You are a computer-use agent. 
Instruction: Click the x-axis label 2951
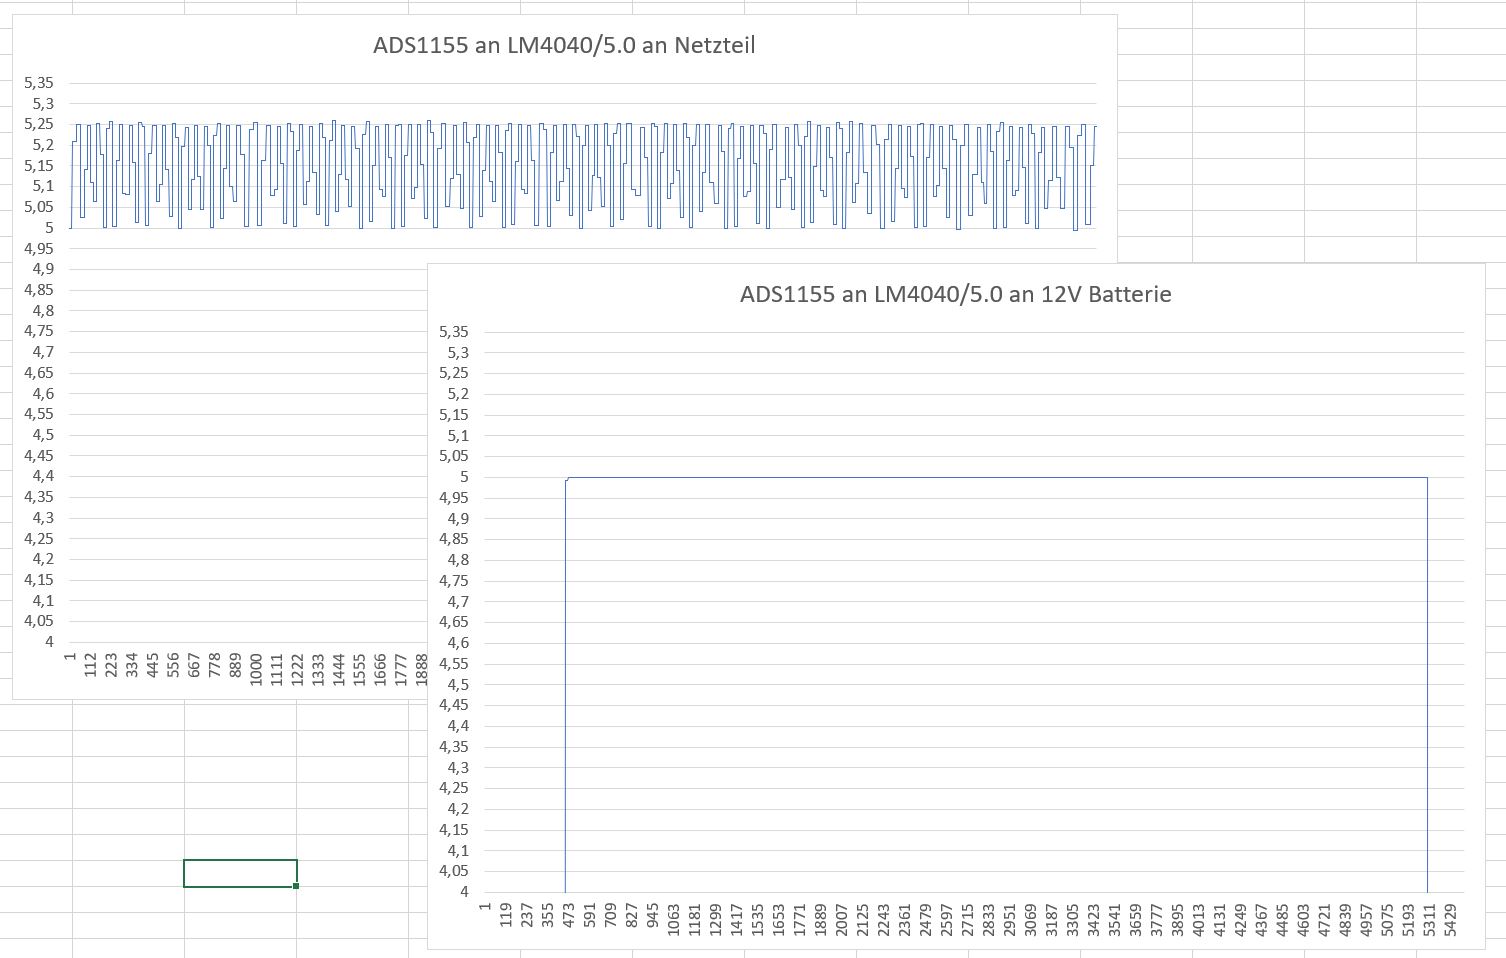(x=1010, y=920)
